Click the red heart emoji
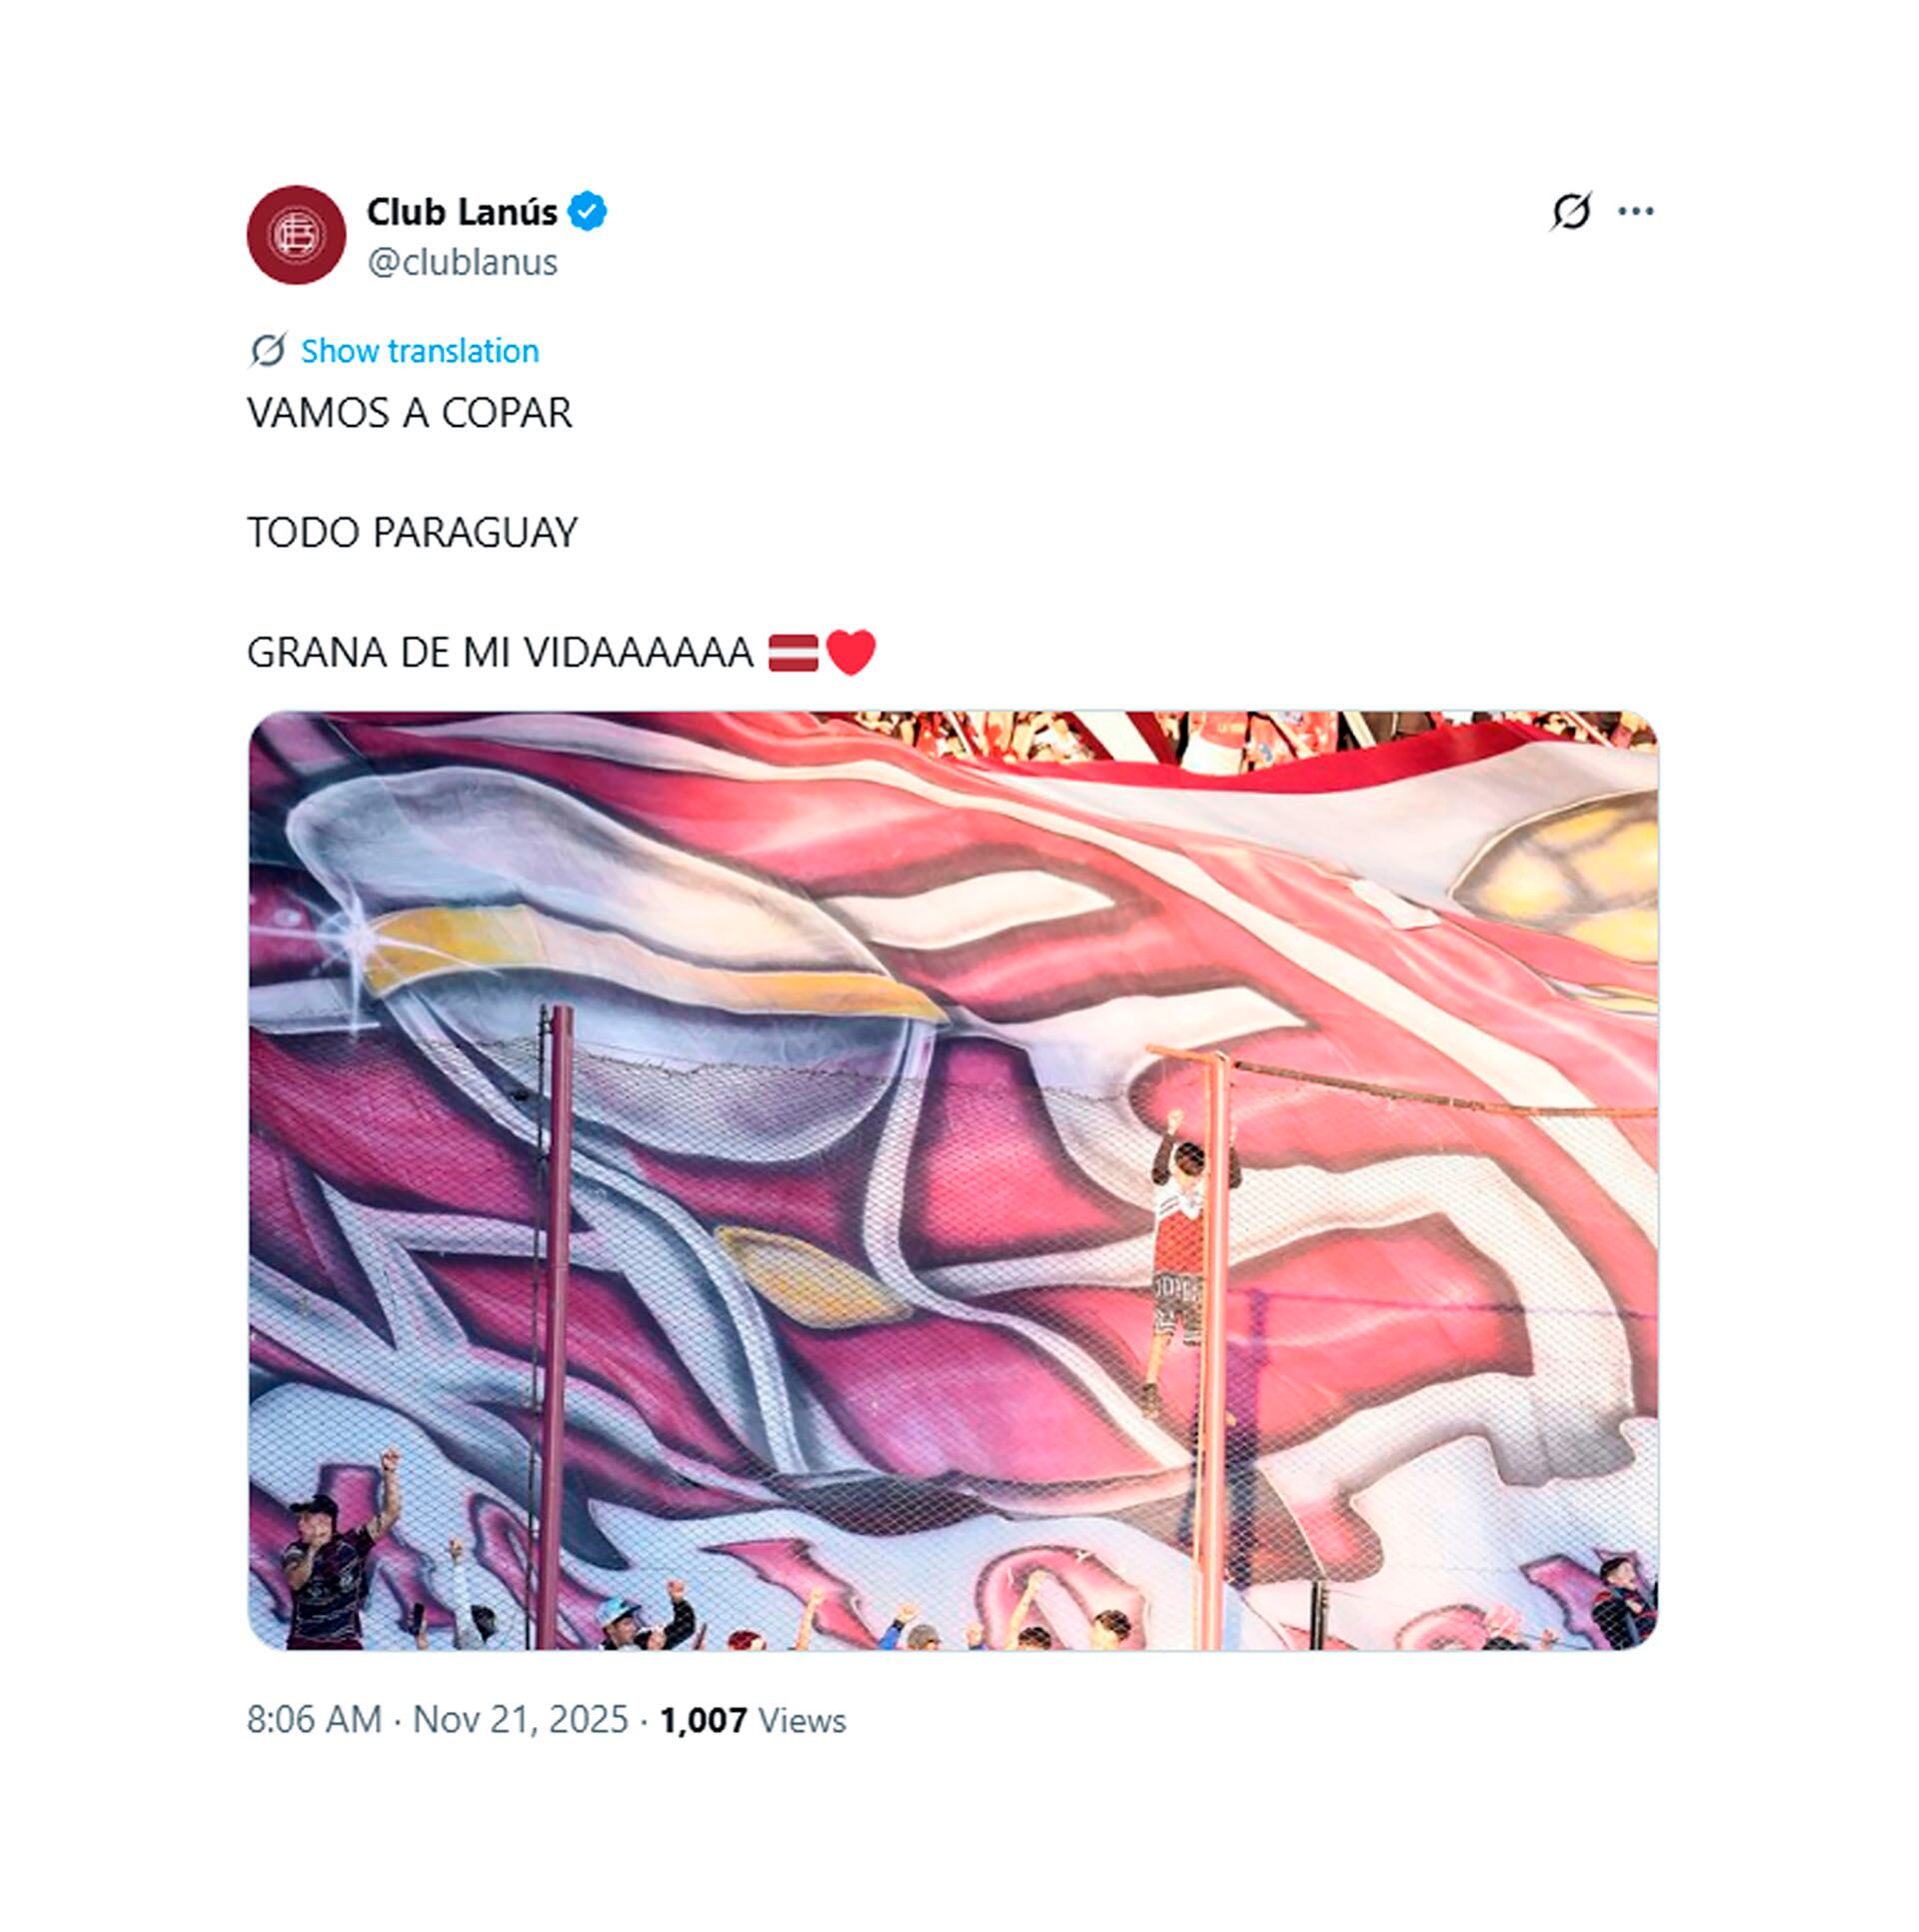Screen dimensions: 1919x1932 tap(851, 653)
